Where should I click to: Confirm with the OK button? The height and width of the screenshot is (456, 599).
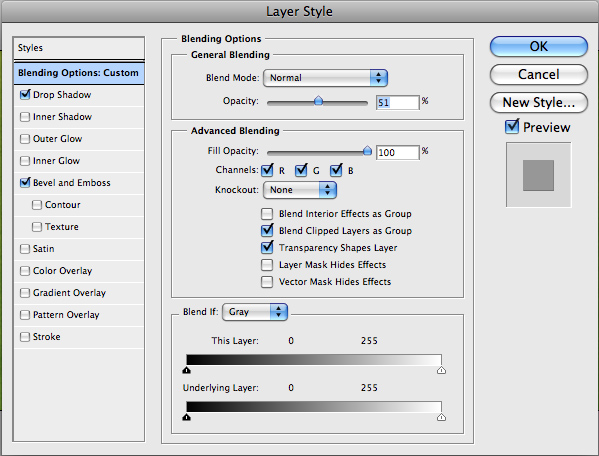tap(539, 47)
